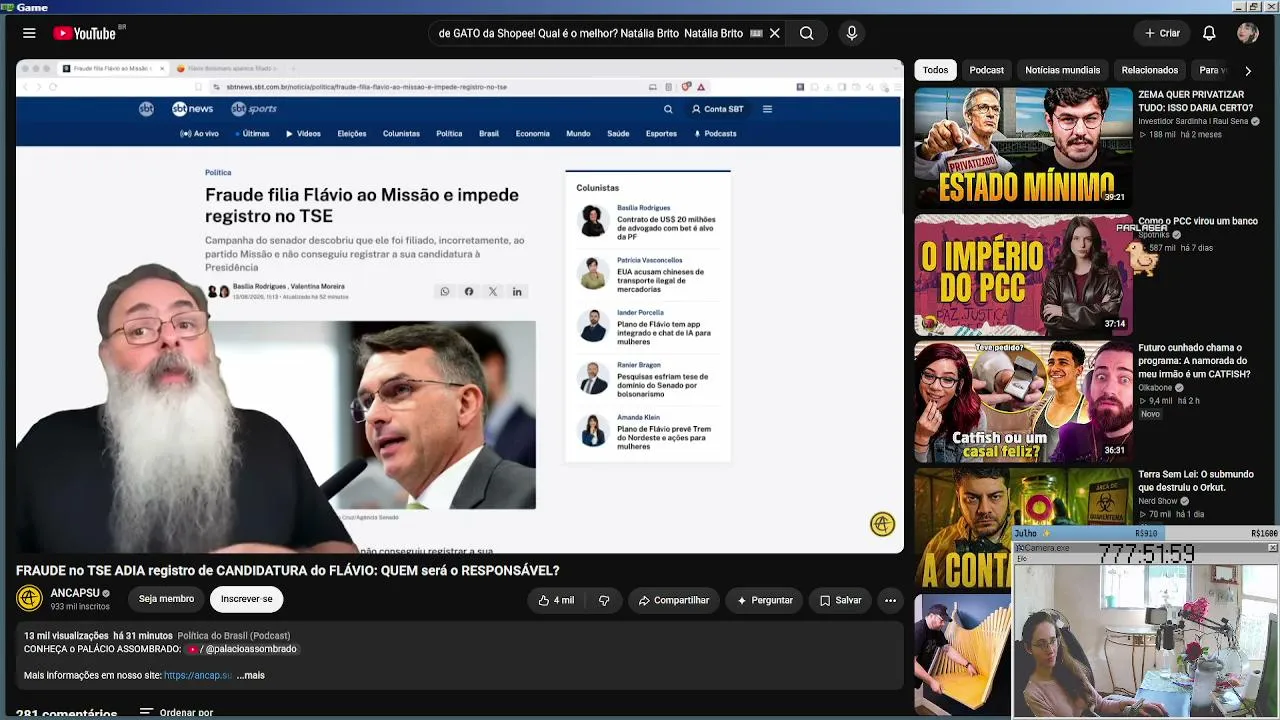Screen dimensions: 1280x720
Task: Open the Perguntar ask button
Action: (765, 600)
